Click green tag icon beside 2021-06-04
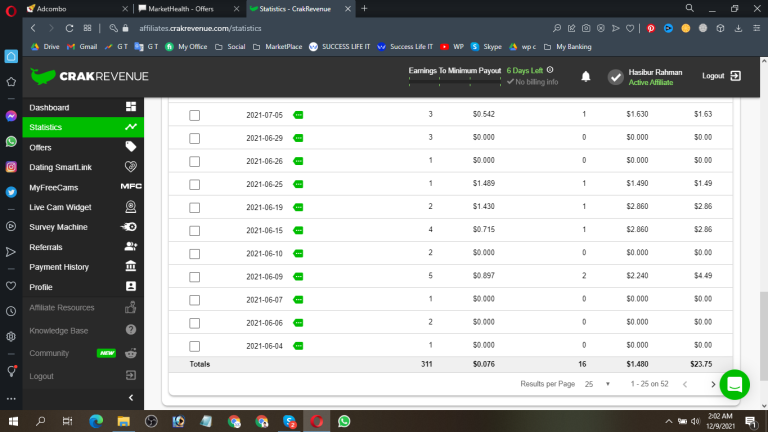The height and width of the screenshot is (432, 768). 298,346
